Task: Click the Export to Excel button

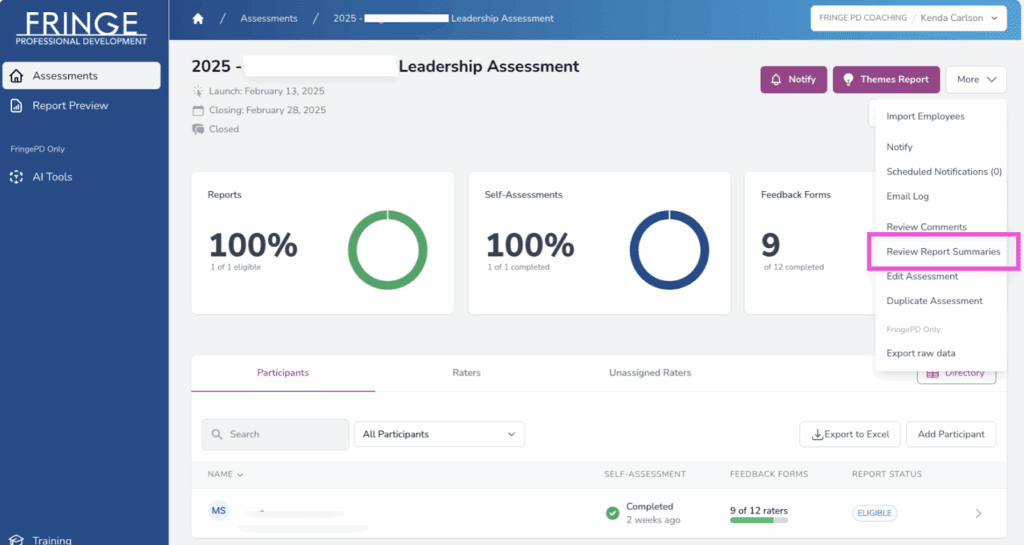Action: [x=850, y=434]
